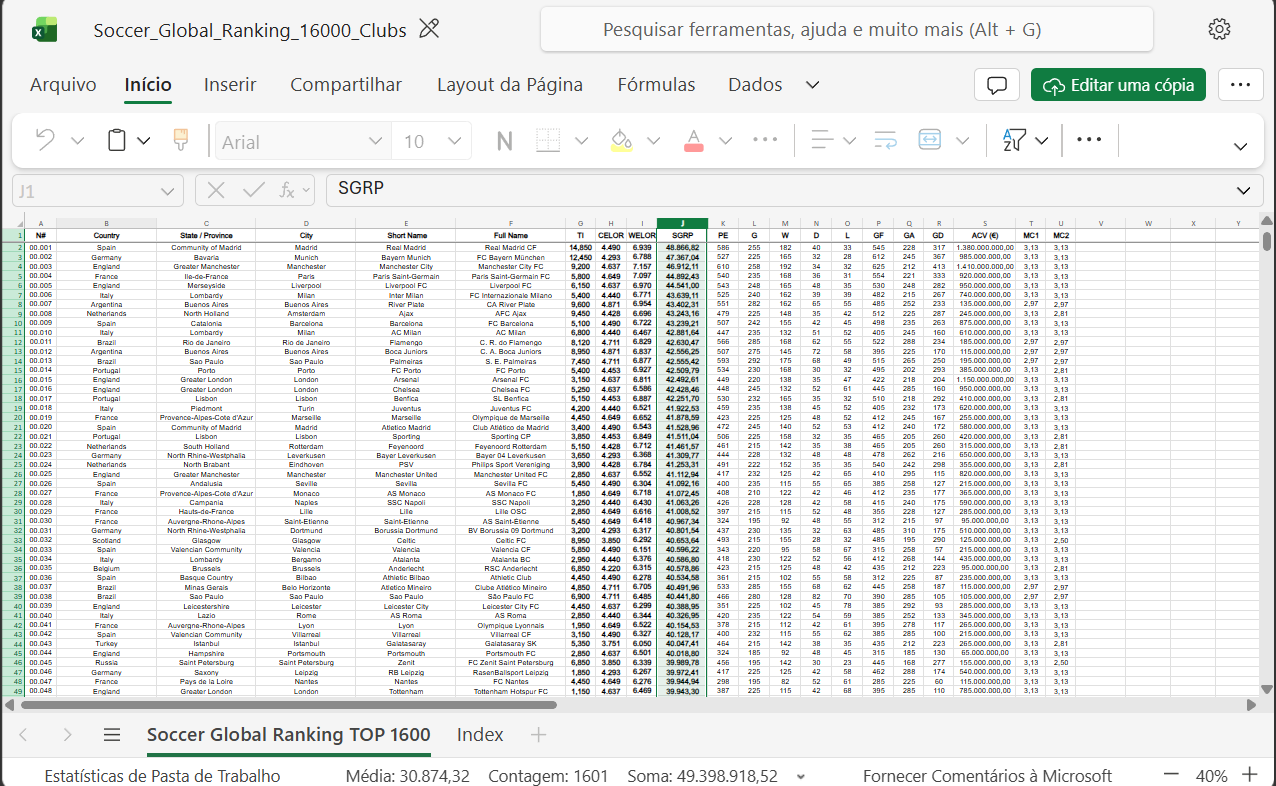Open the all sheets list icon
Viewport: 1276px width, 786px height.
(112, 735)
